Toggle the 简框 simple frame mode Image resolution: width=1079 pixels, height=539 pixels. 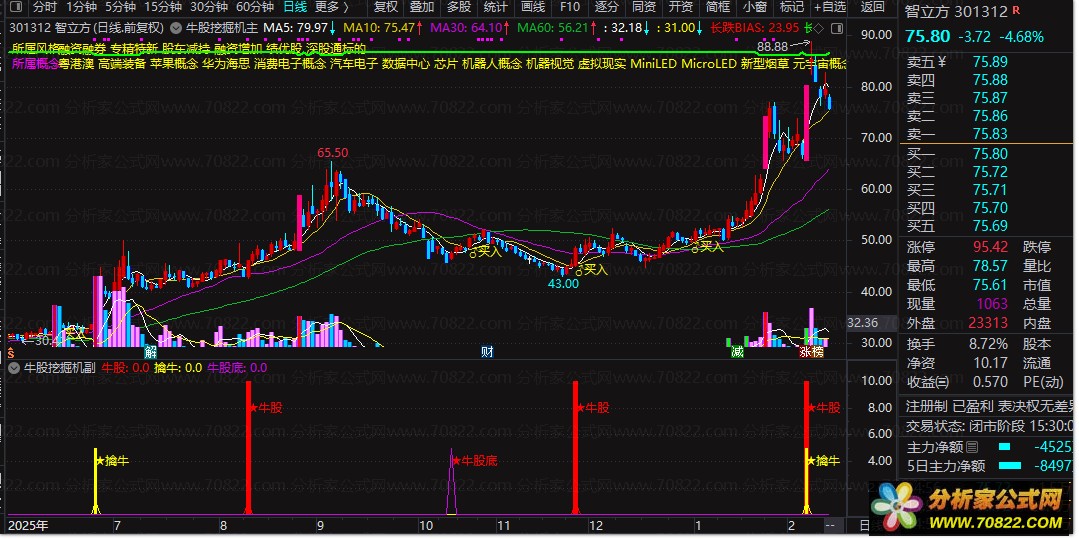[718, 8]
